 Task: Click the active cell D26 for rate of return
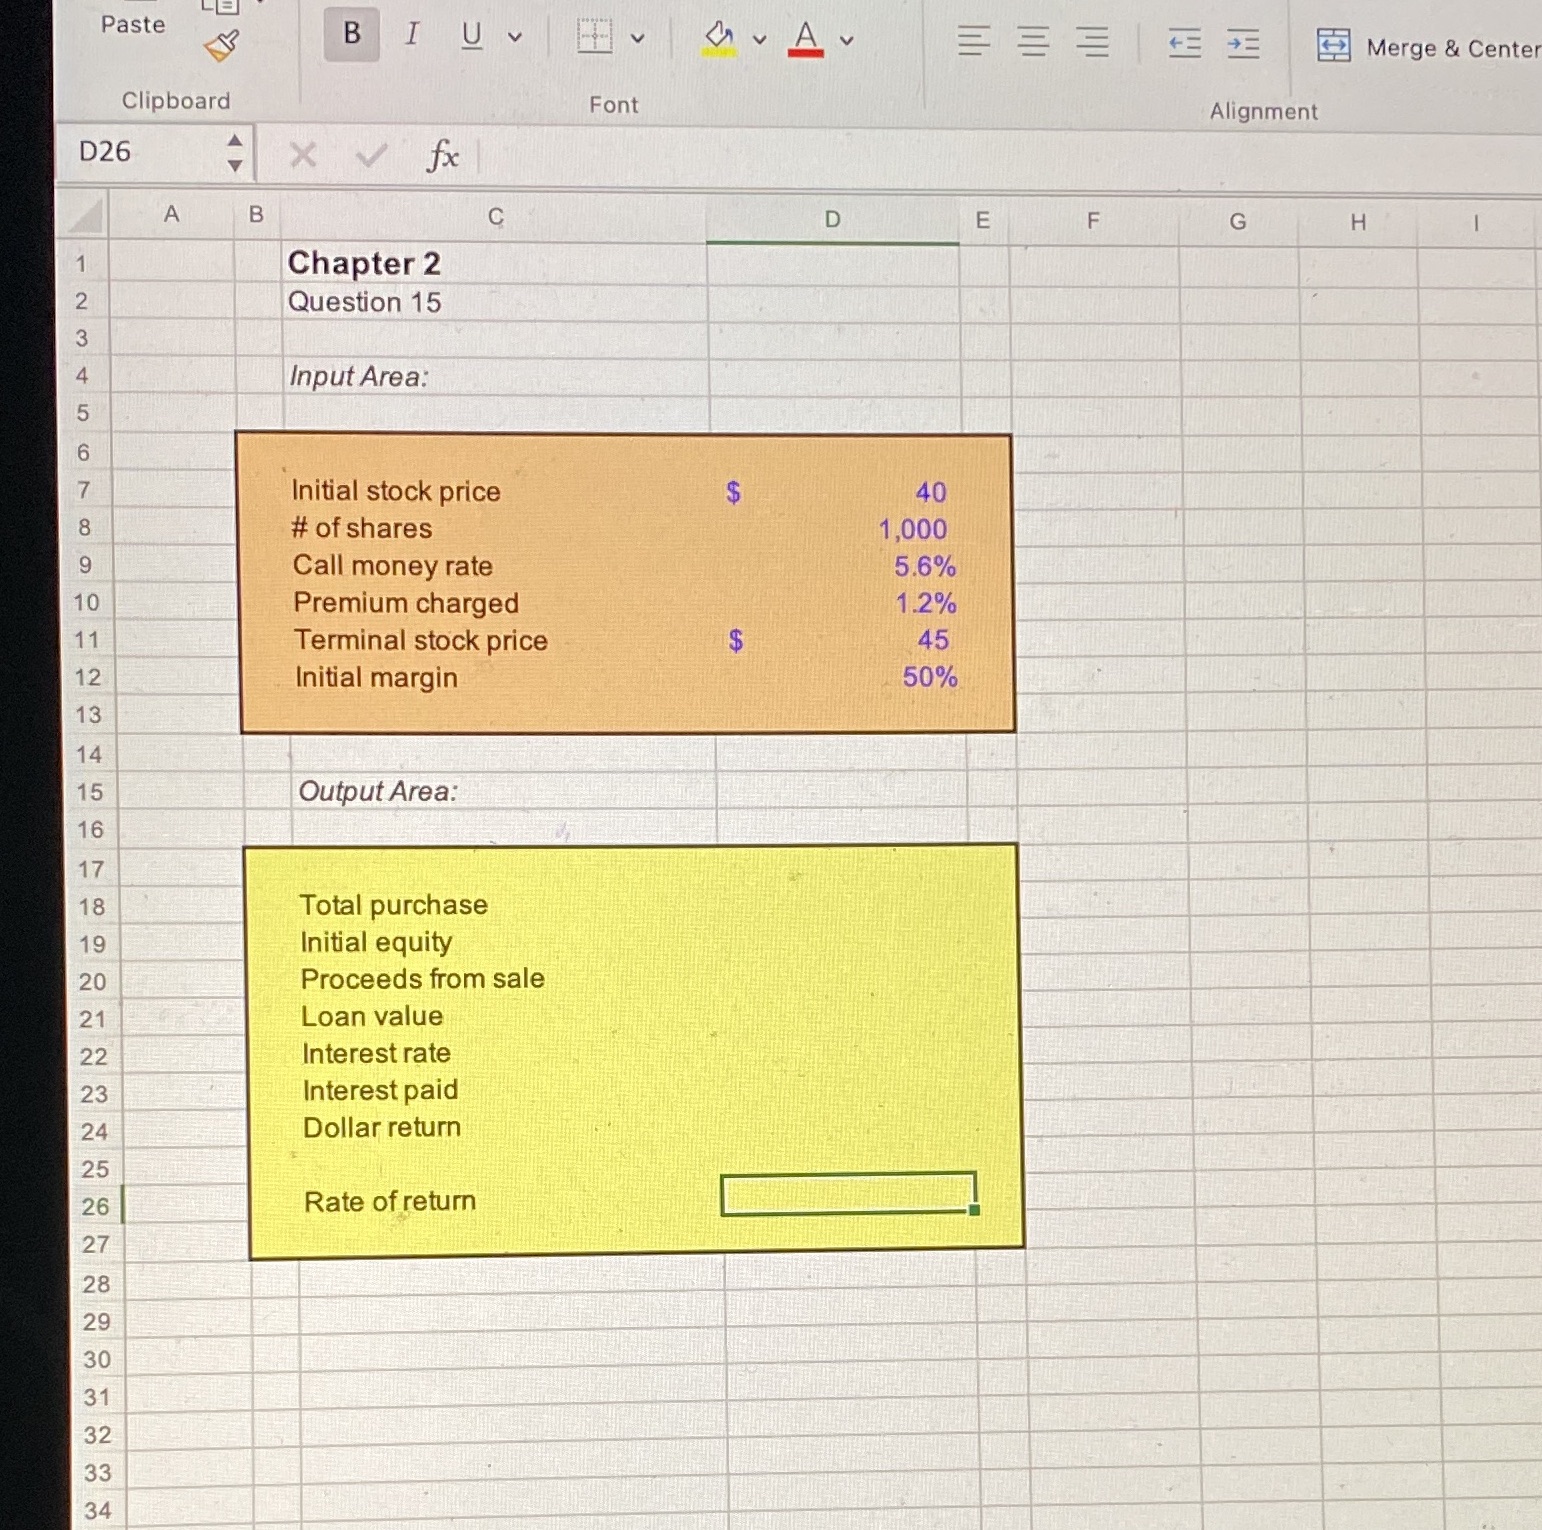[x=848, y=1194]
